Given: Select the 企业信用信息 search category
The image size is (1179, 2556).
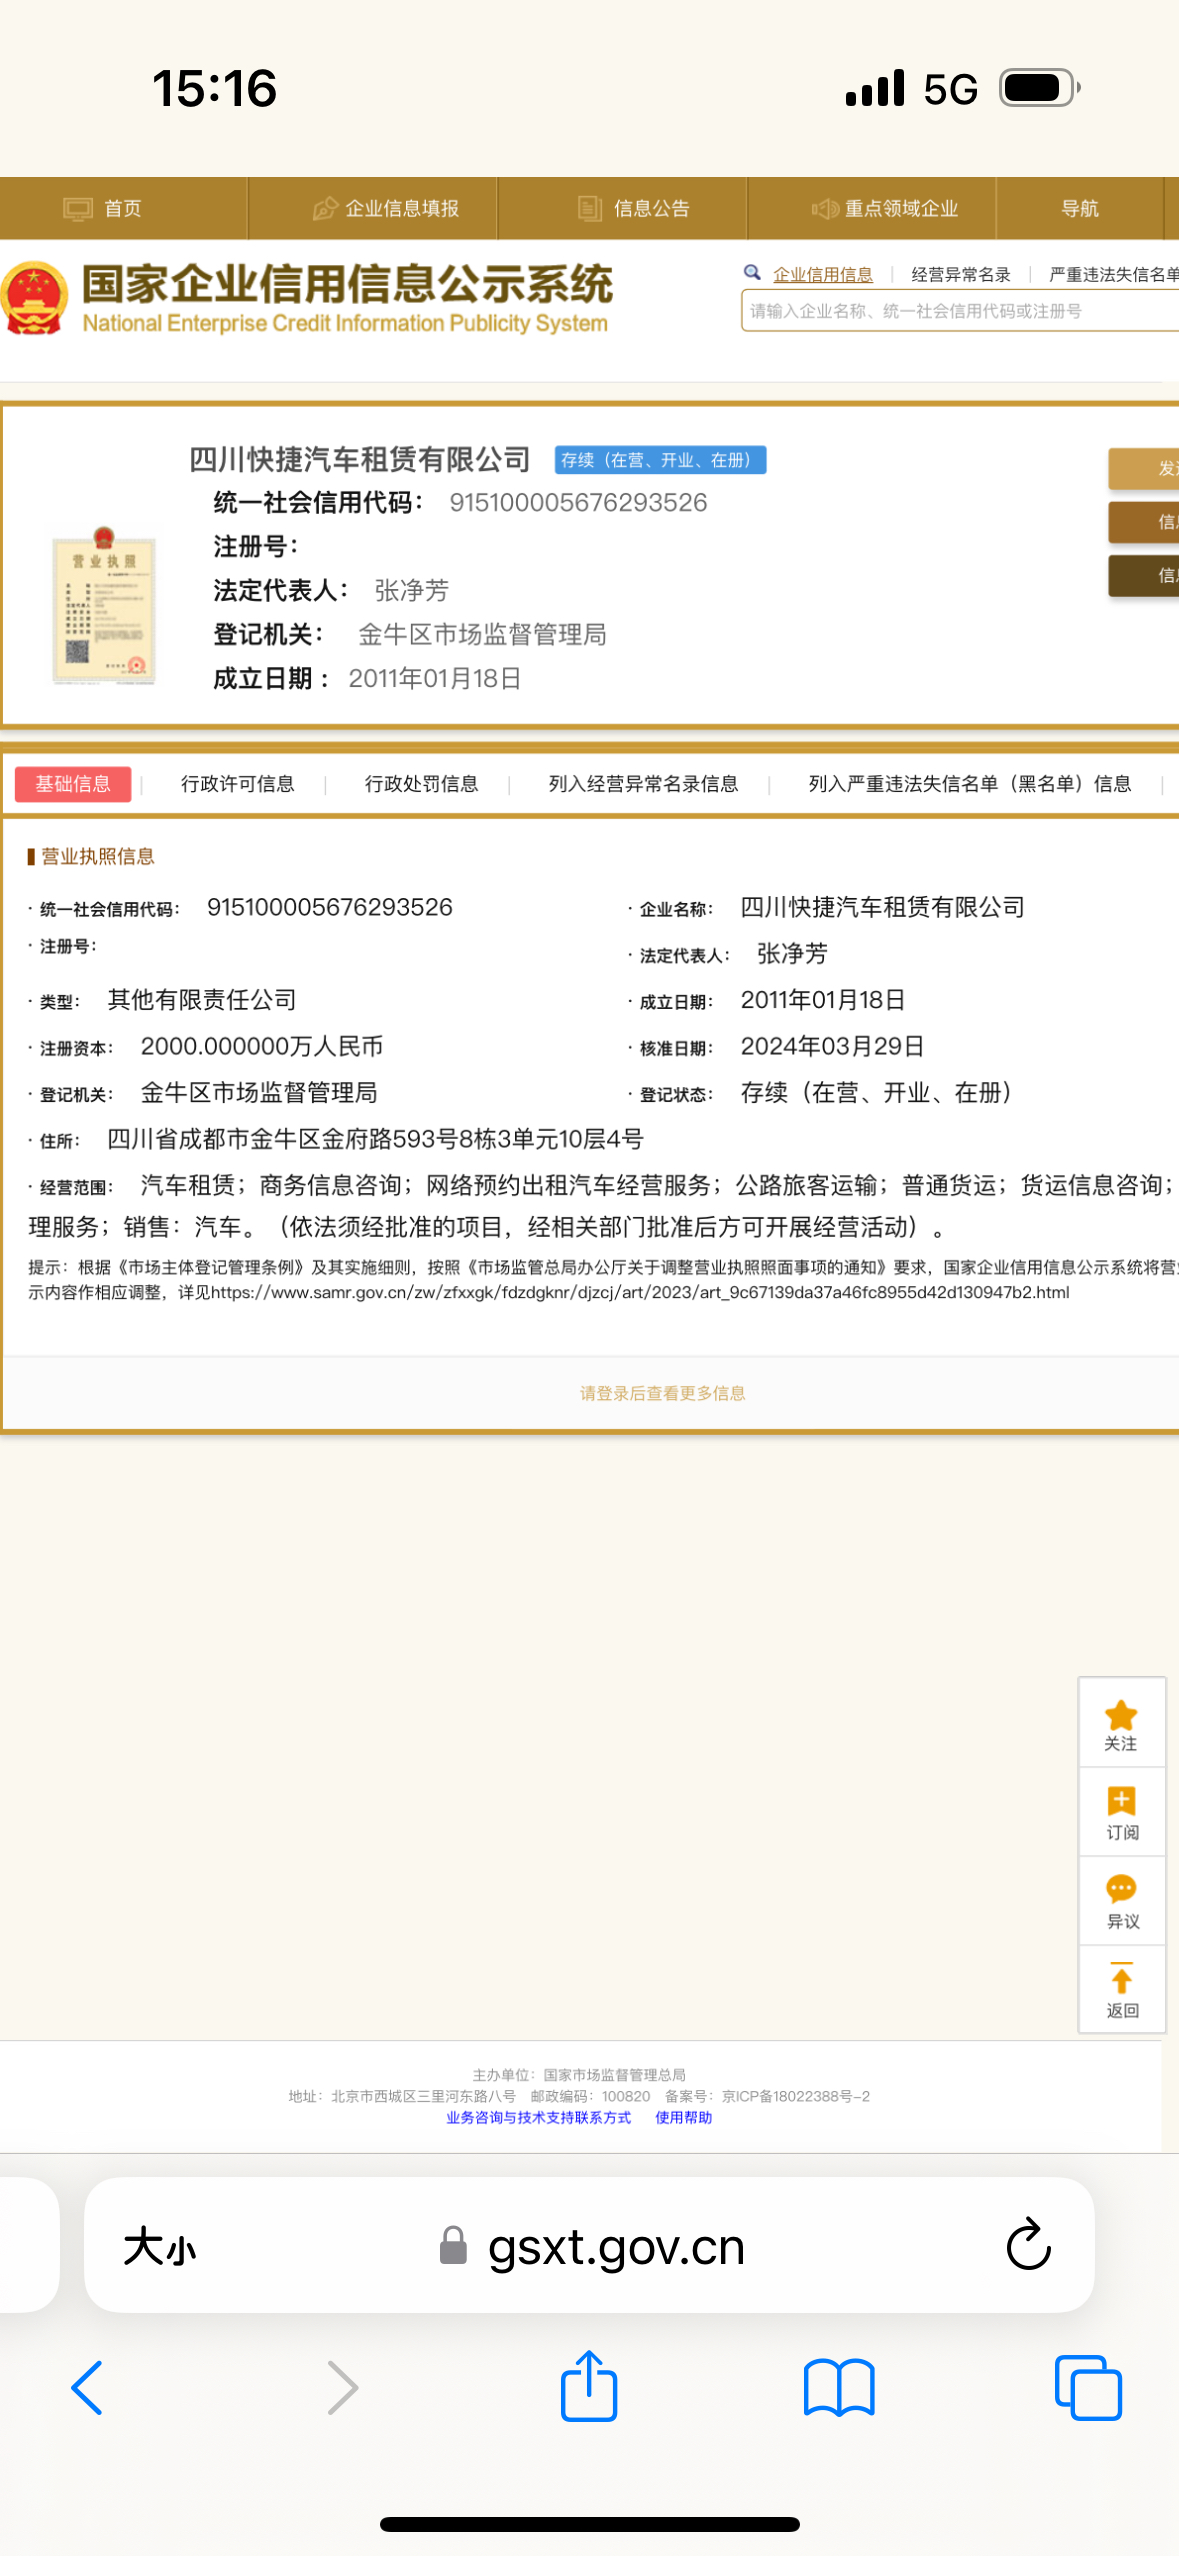Looking at the screenshot, I should [x=823, y=274].
